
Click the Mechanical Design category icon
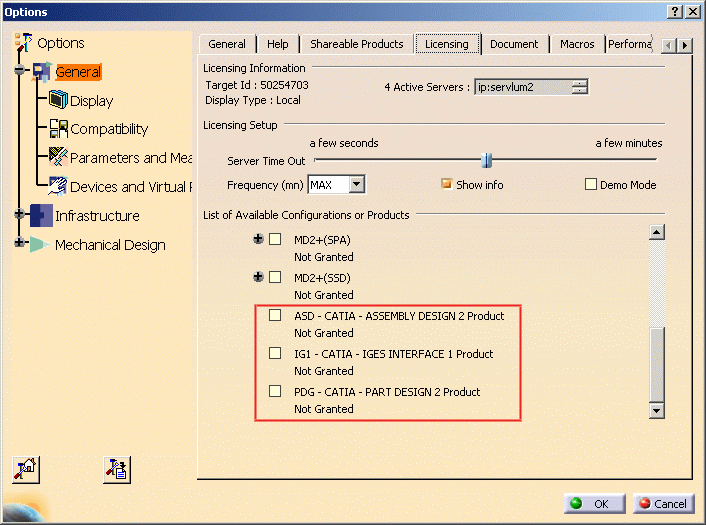point(41,244)
